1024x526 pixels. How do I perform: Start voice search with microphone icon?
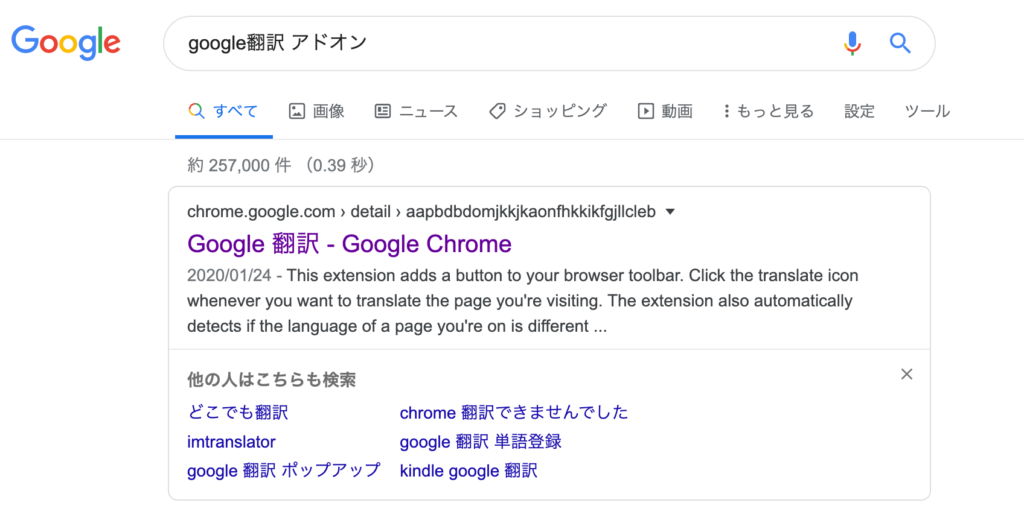[x=852, y=43]
